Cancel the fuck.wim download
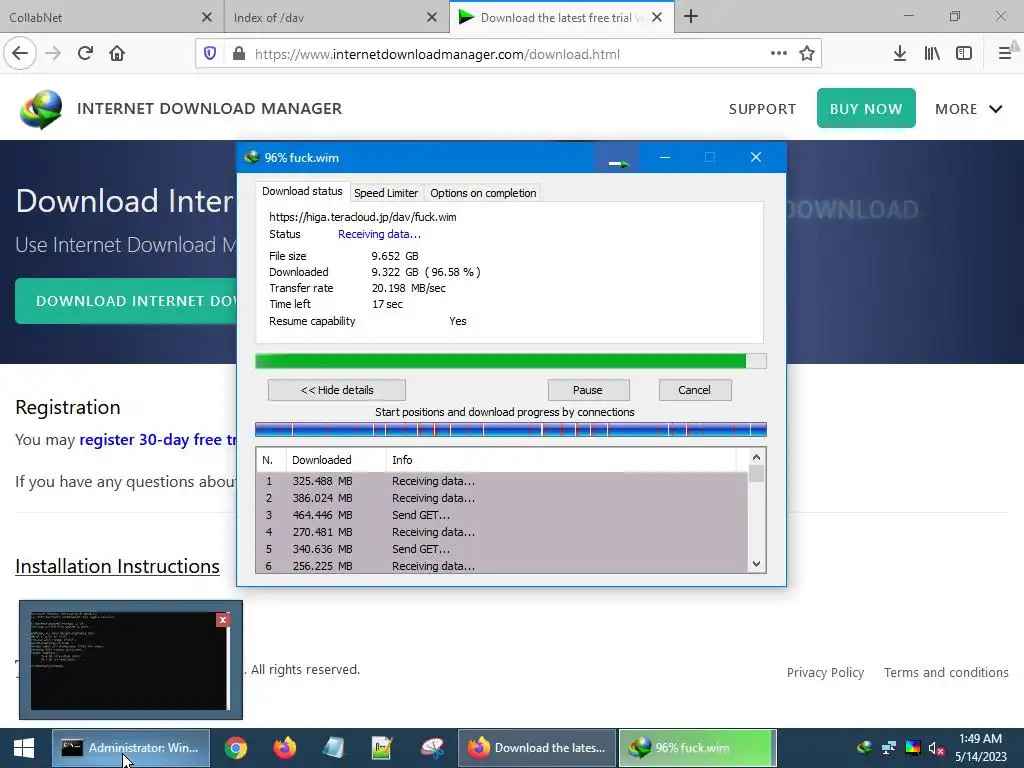1024x768 pixels. [694, 390]
